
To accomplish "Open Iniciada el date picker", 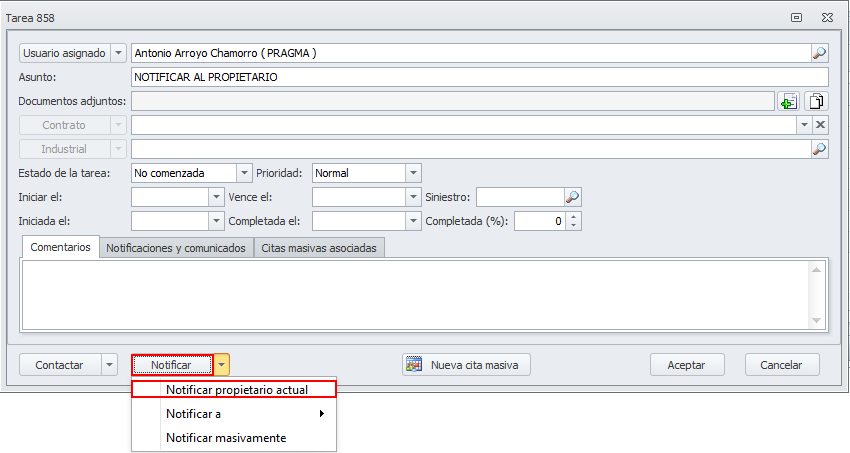I will tap(216, 221).
